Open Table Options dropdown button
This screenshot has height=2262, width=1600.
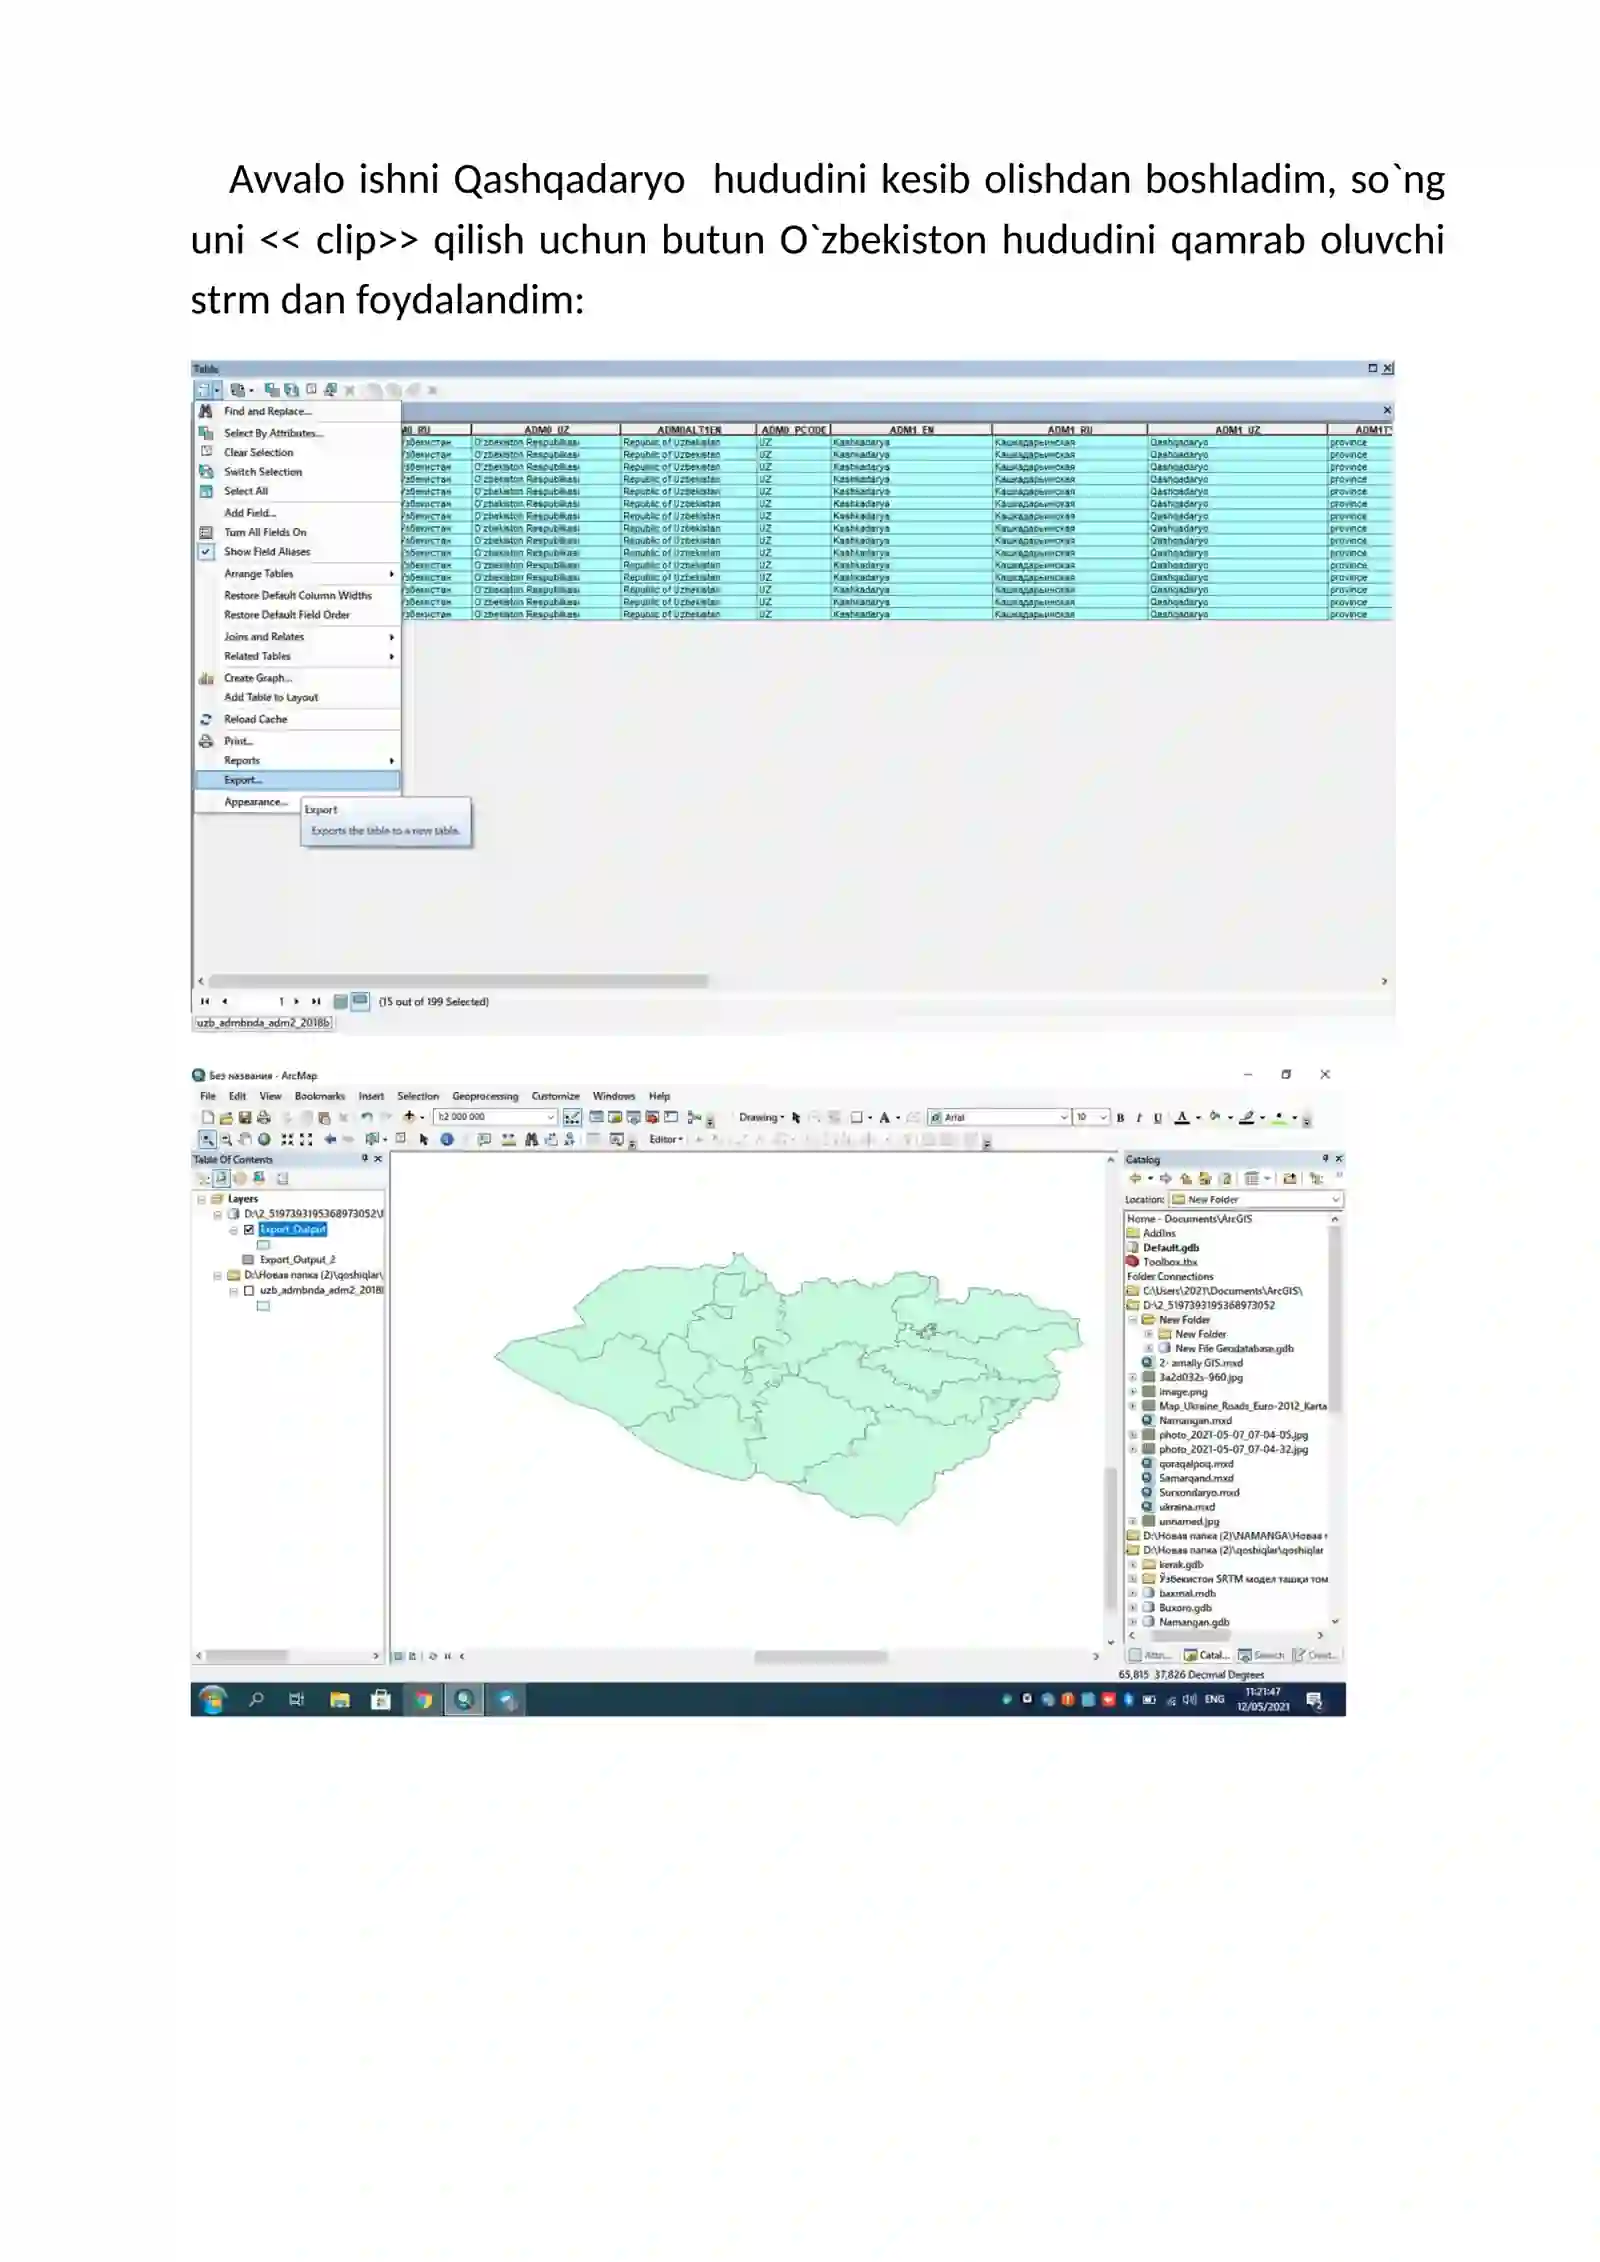pos(207,390)
